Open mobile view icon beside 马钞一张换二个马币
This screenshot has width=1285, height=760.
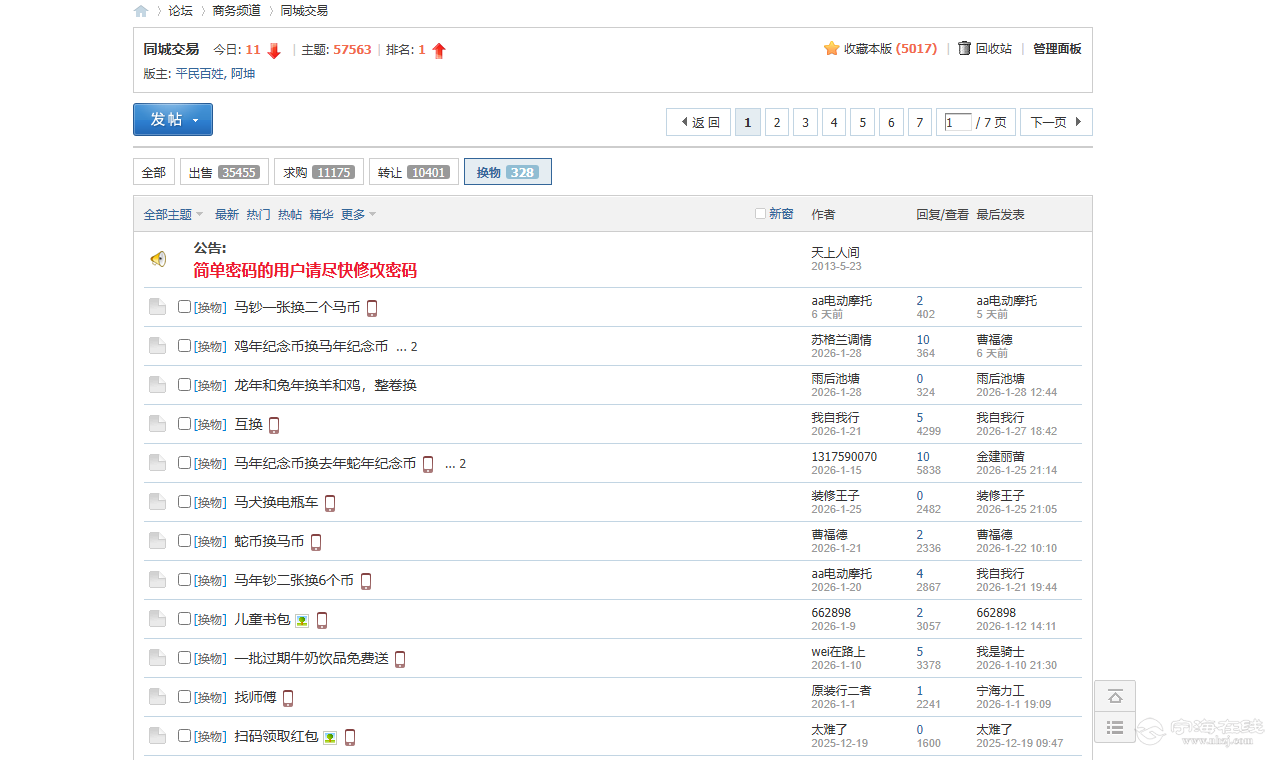pos(371,307)
